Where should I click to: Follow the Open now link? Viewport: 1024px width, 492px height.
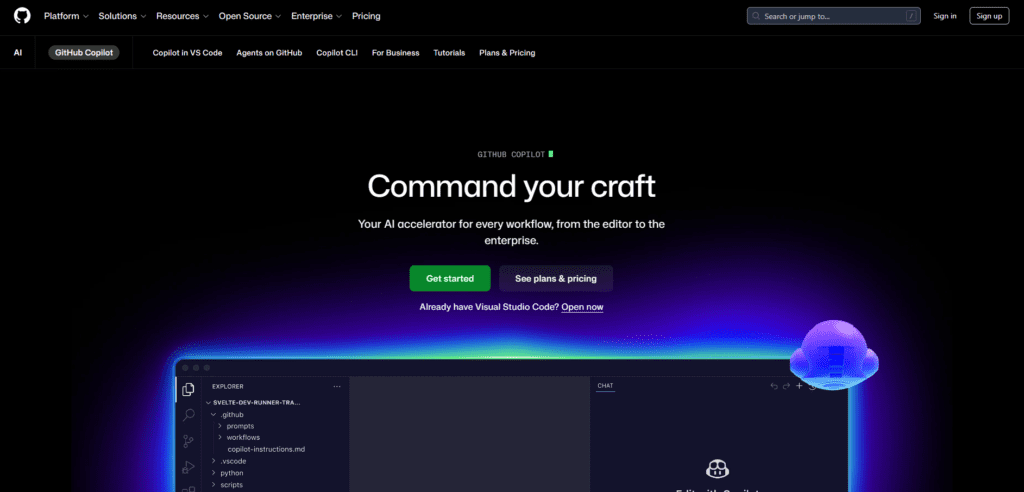tap(583, 307)
